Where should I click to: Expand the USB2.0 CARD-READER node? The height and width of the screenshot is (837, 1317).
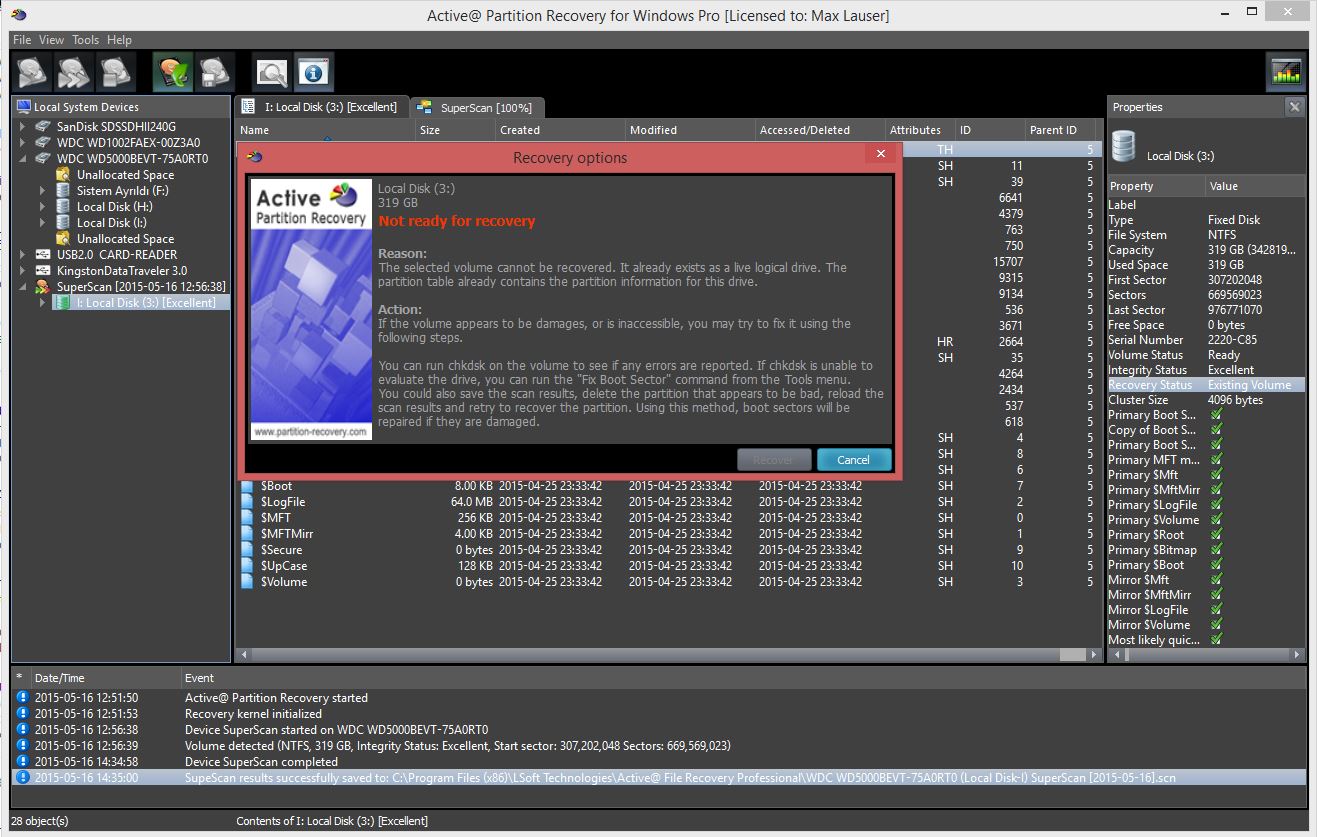click(23, 255)
